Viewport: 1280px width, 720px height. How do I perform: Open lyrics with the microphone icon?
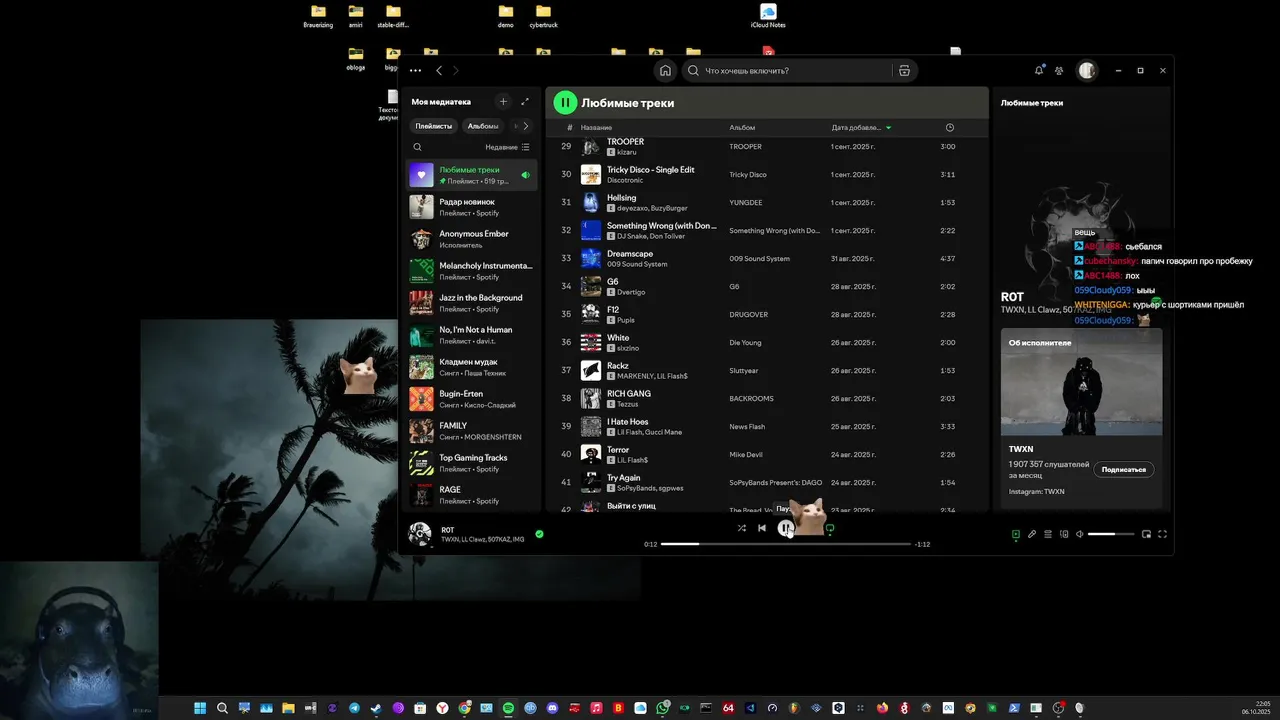(x=1032, y=534)
